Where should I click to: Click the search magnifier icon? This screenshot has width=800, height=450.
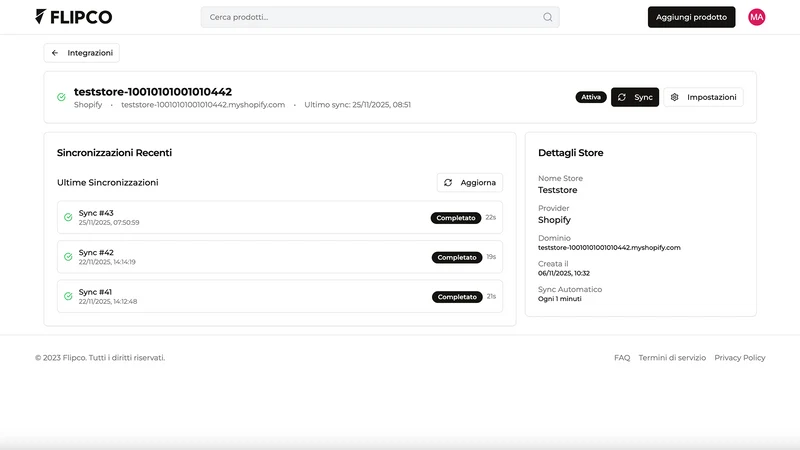tap(547, 17)
